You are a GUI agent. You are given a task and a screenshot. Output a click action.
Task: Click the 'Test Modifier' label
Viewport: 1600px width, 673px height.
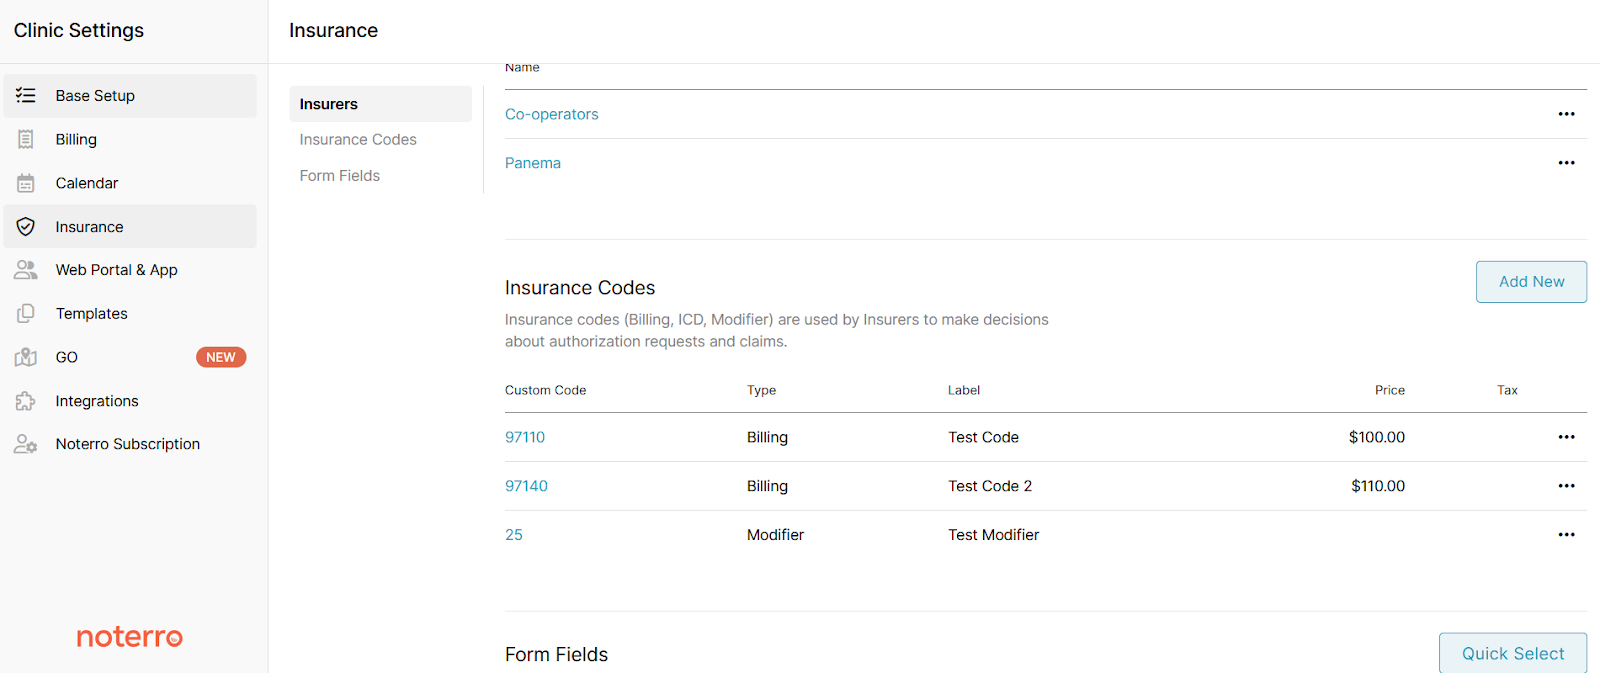994,535
